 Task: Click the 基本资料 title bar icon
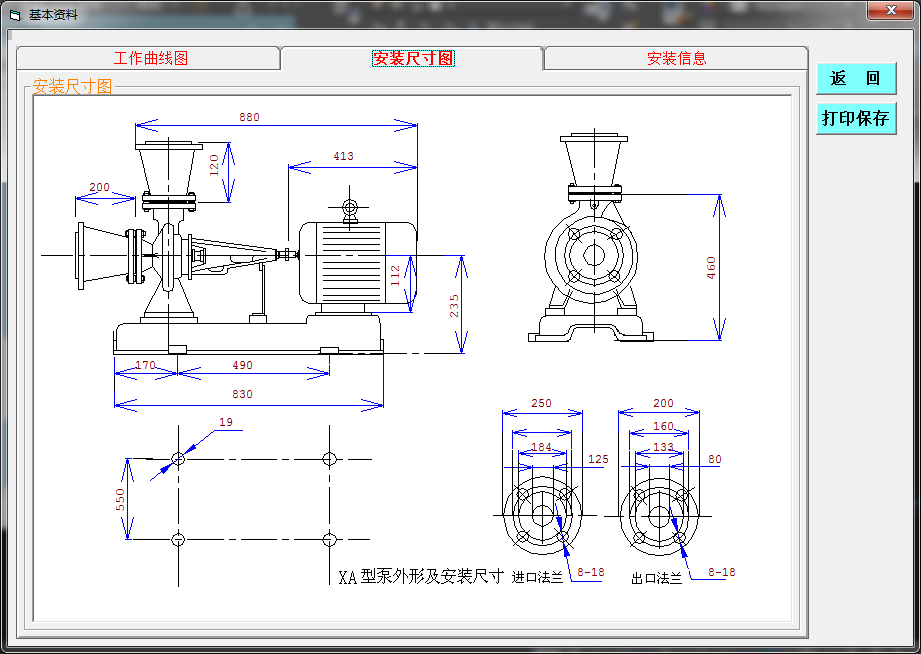click(15, 15)
